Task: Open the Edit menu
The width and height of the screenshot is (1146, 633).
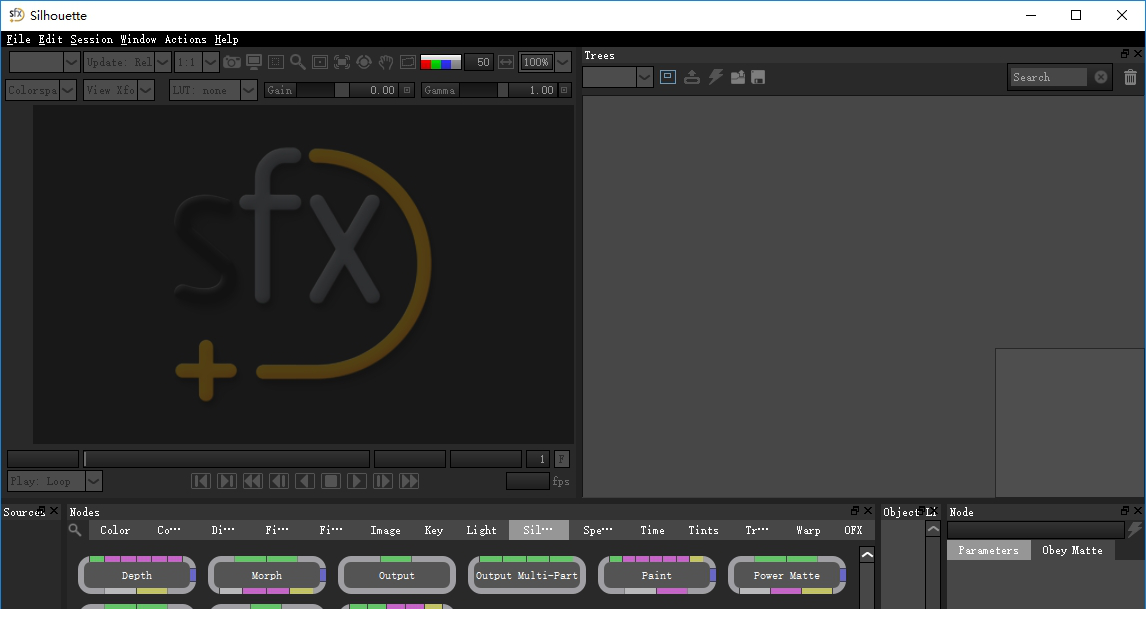Action: click(50, 39)
